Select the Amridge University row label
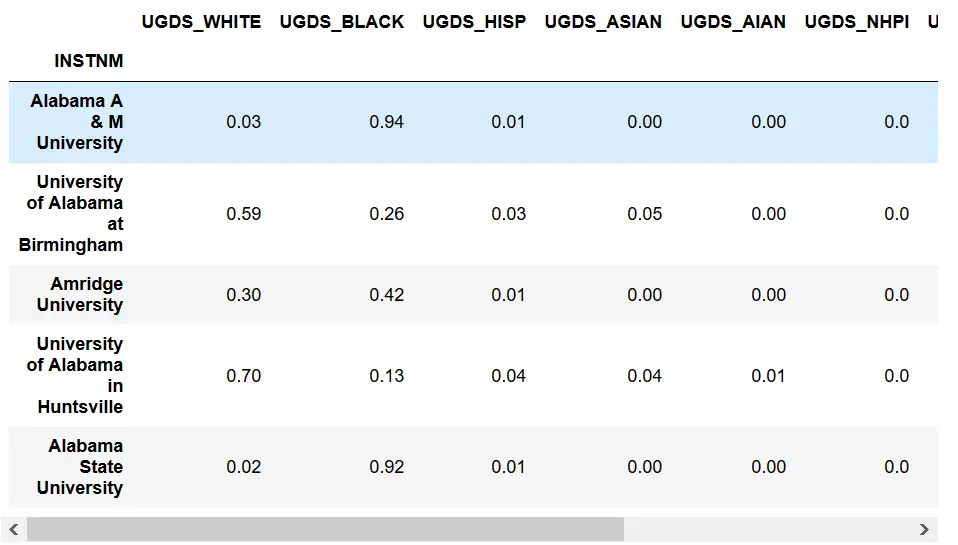Screen dimensions: 958x545 pos(86,294)
